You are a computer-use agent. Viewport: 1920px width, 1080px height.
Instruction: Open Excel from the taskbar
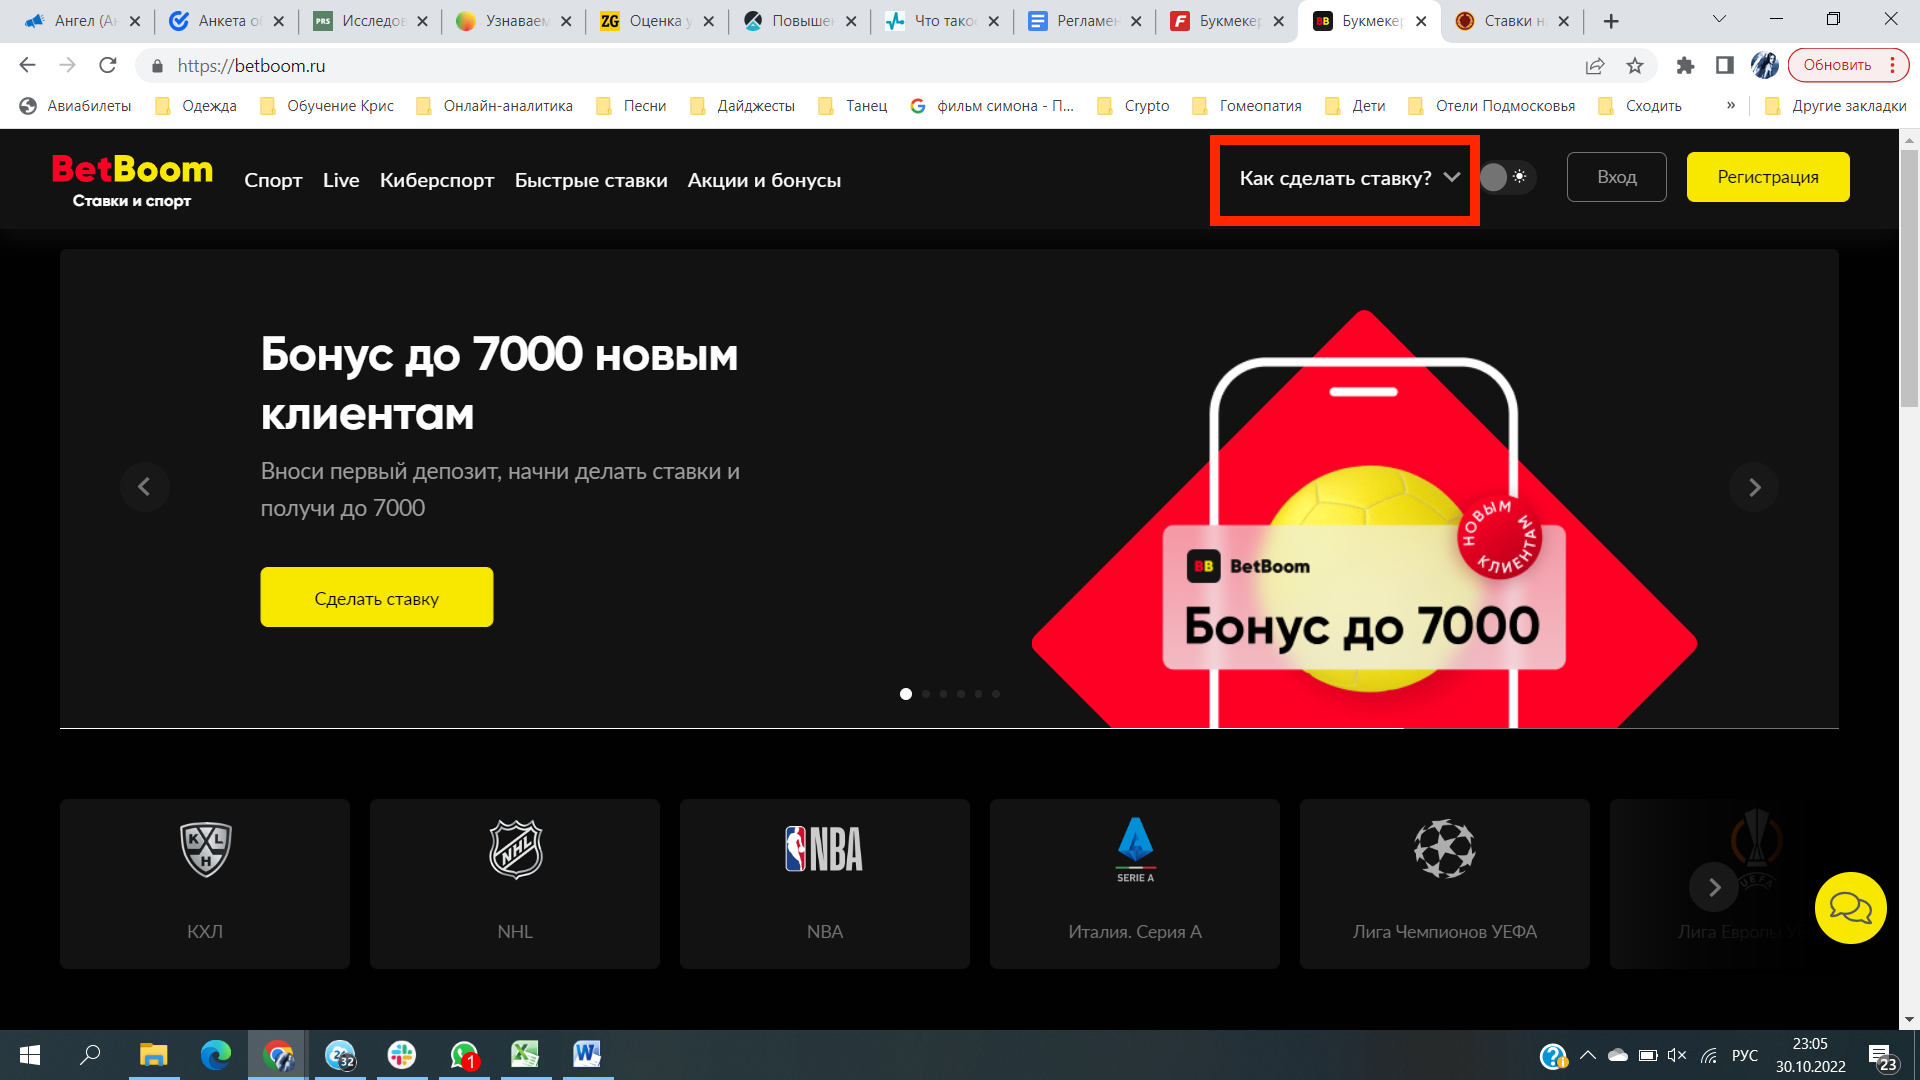[525, 1055]
